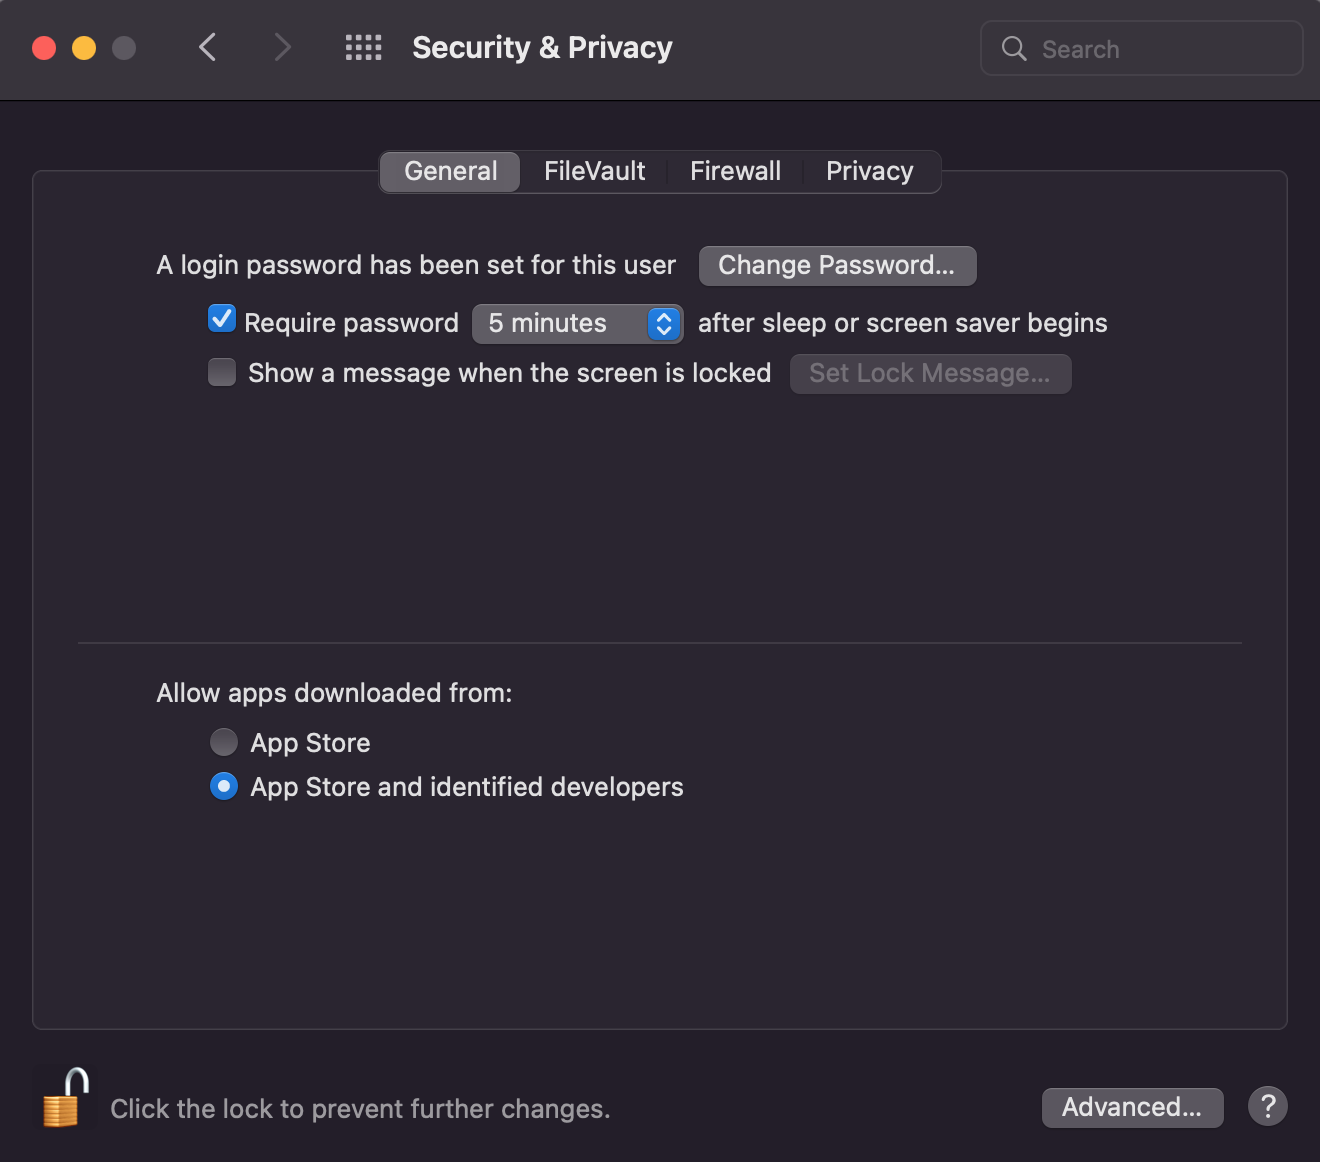
Task: Select the General tab
Action: click(450, 172)
